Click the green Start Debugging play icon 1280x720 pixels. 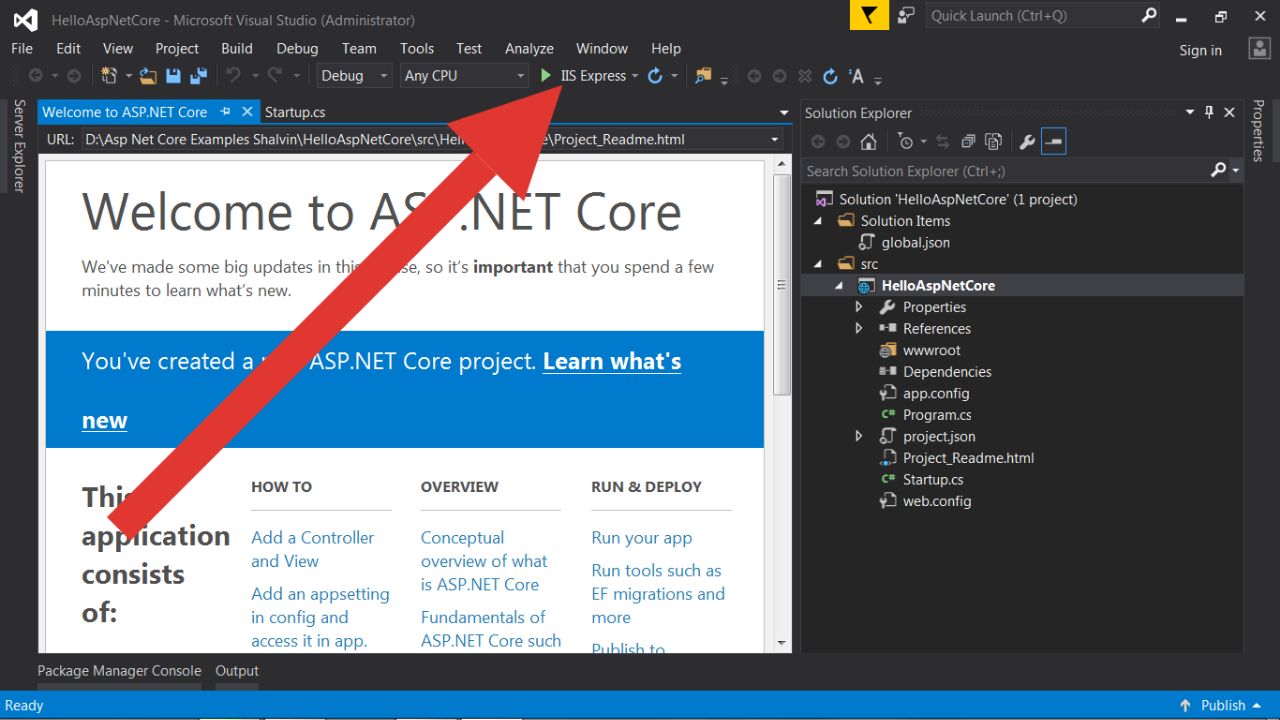[546, 75]
